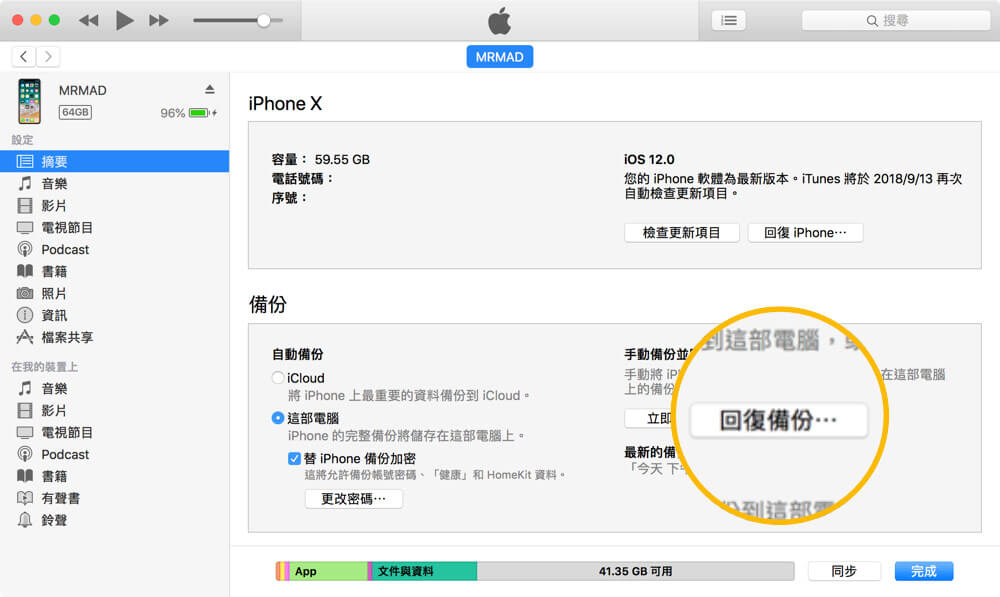Click 回復備份… button
Image resolution: width=1000 pixels, height=597 pixels.
point(779,420)
